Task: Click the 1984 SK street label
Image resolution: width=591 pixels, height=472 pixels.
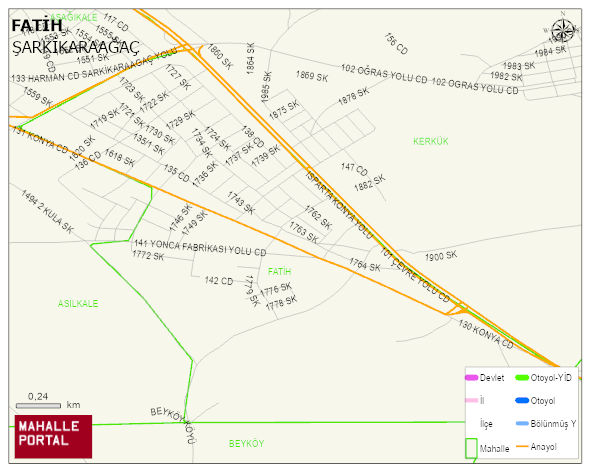Action: [x=550, y=51]
